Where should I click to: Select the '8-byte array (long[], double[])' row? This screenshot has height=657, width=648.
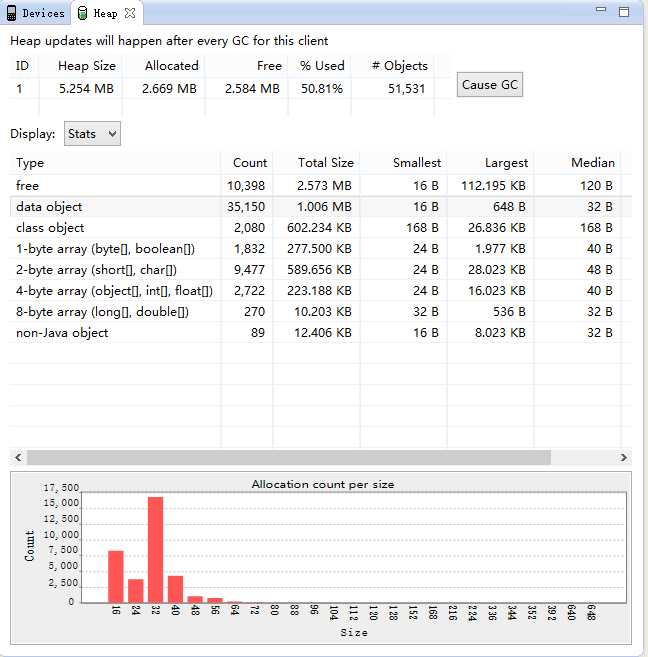coord(320,311)
